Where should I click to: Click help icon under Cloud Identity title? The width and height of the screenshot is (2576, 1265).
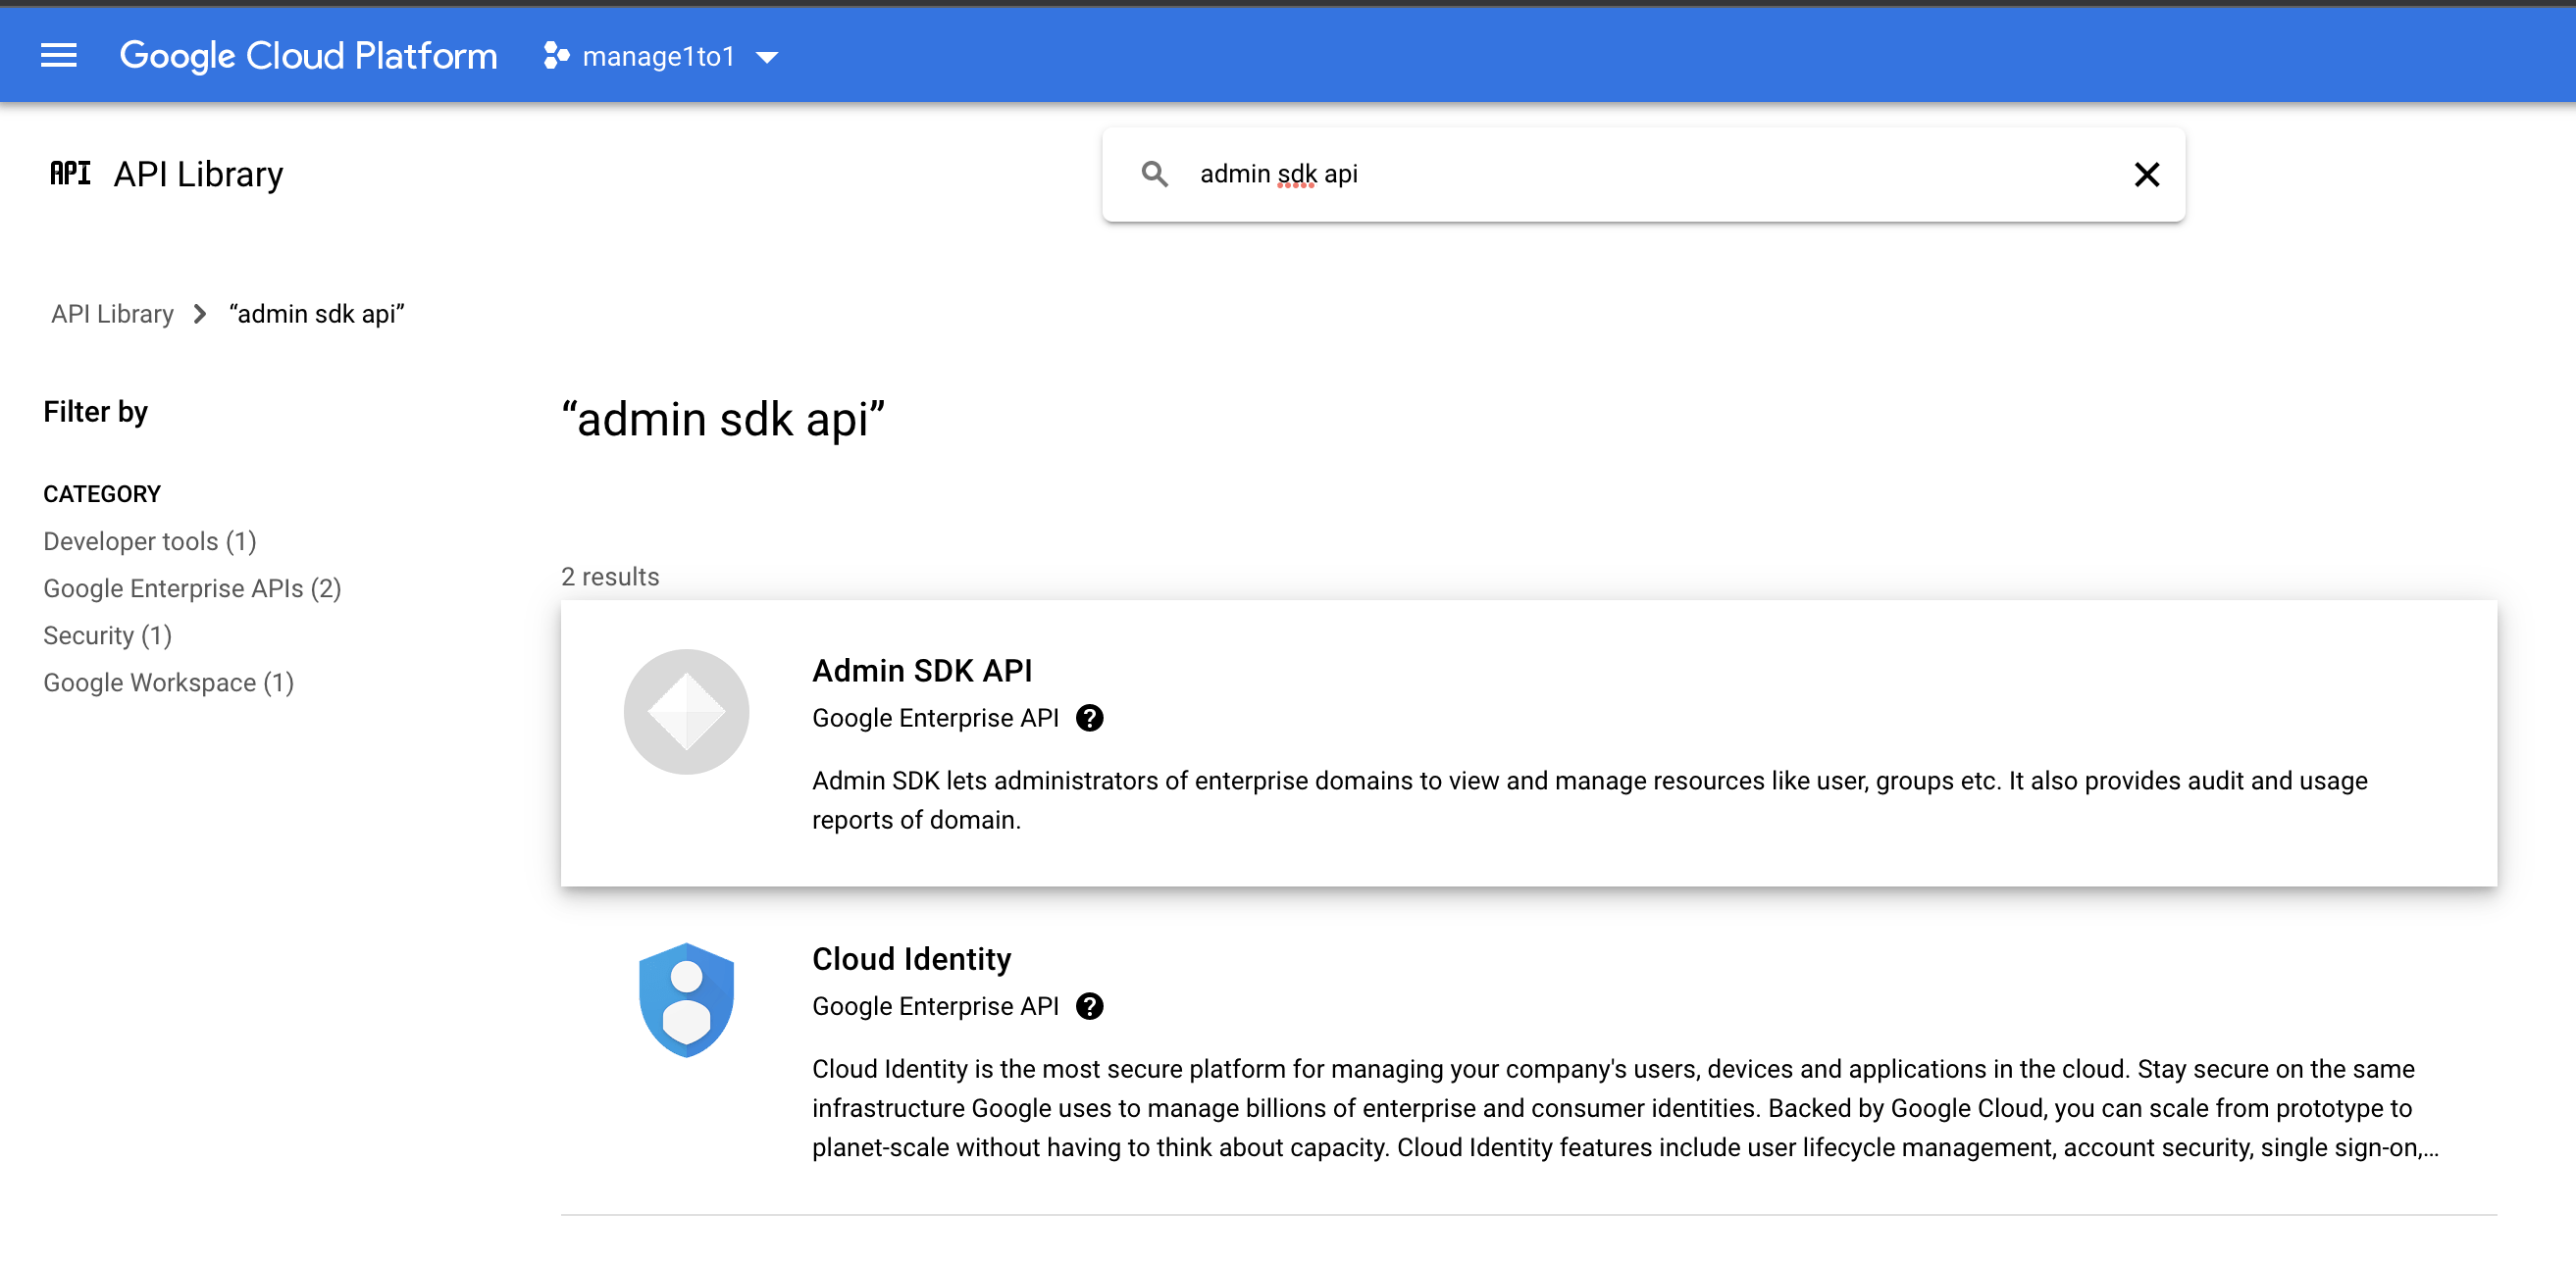(x=1089, y=1006)
